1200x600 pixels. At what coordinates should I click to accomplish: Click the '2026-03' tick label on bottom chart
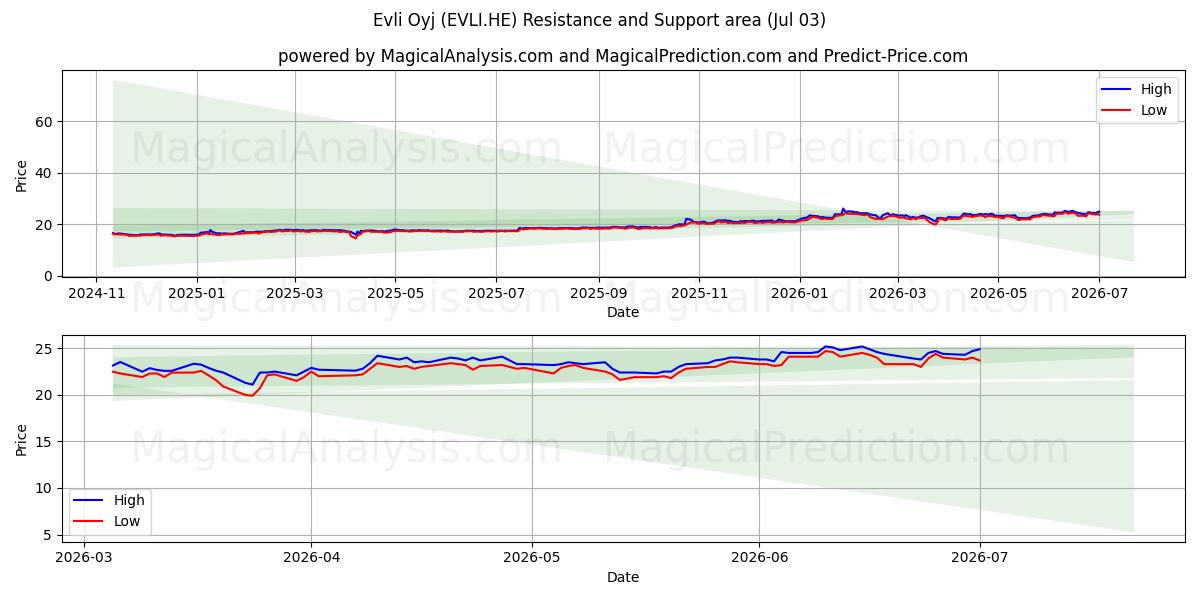(x=83, y=558)
